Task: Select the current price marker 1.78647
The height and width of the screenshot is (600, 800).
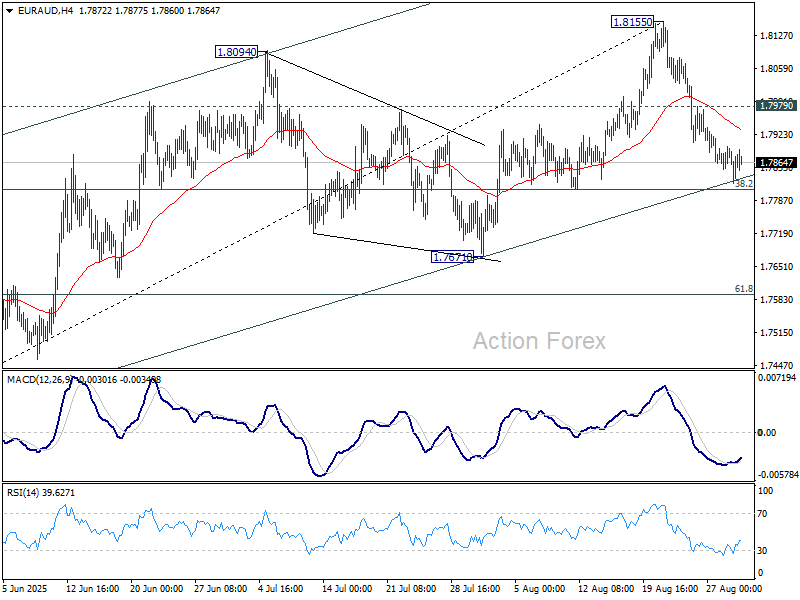Action: coord(777,162)
